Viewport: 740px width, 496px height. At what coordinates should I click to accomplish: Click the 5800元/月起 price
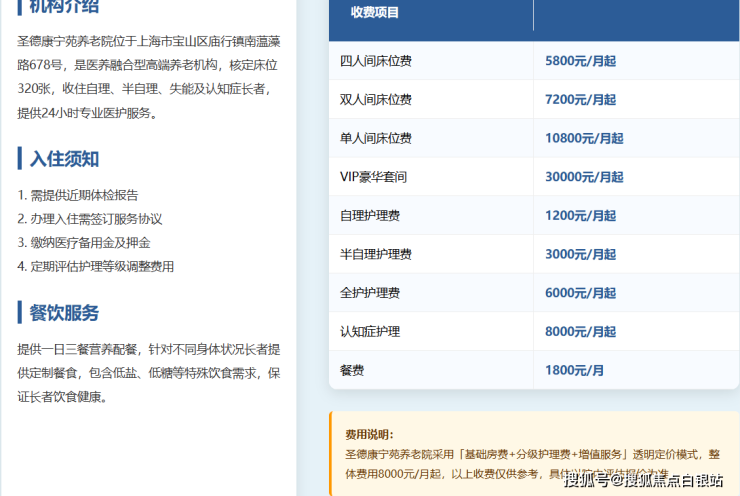click(x=580, y=61)
